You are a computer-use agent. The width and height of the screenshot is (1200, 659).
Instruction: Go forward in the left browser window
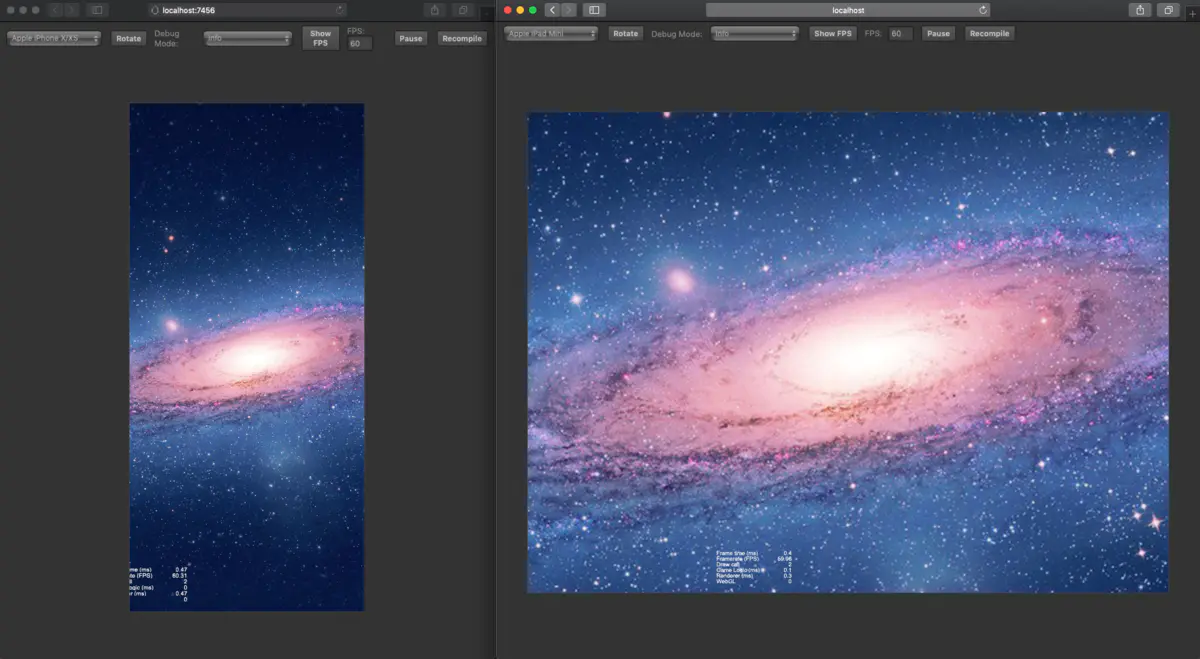click(73, 10)
